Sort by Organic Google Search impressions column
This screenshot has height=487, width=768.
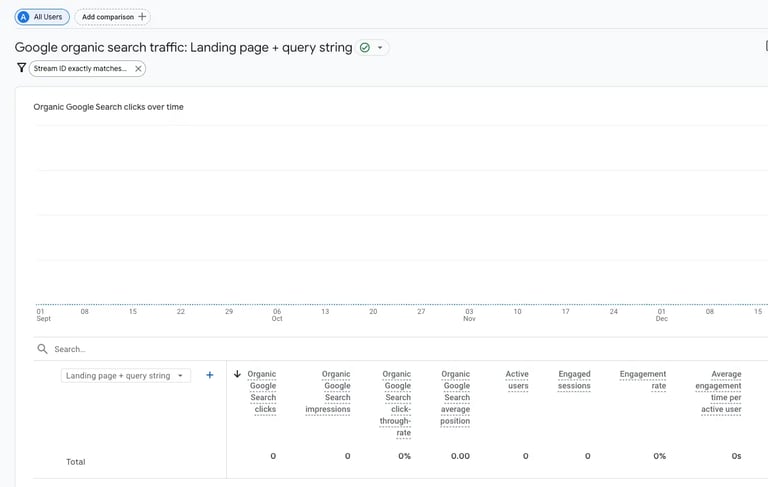pos(328,391)
